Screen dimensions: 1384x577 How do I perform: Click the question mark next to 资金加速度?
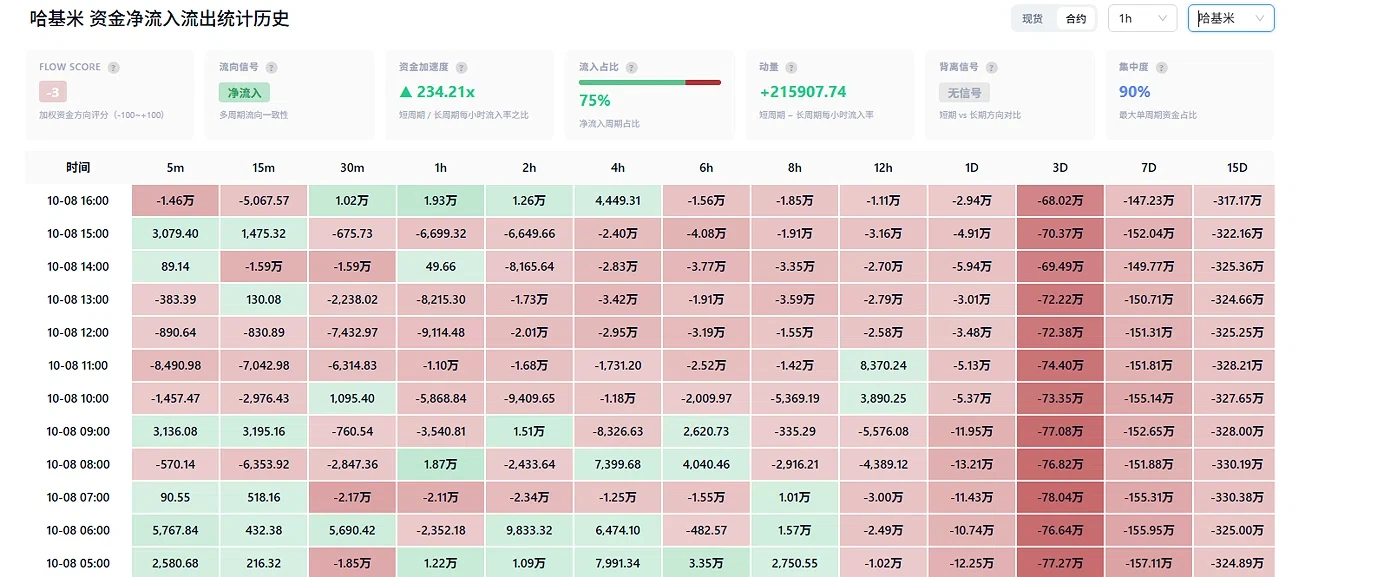pyautogui.click(x=461, y=68)
